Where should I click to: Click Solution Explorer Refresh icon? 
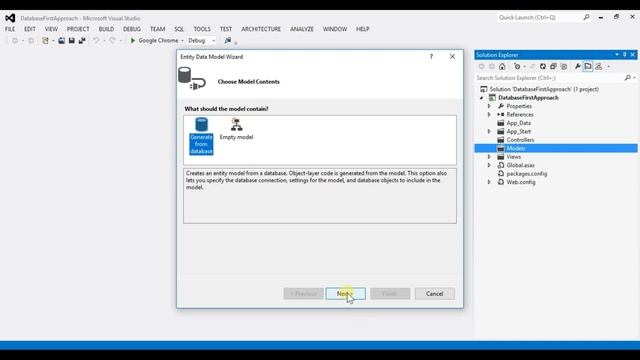coord(543,67)
